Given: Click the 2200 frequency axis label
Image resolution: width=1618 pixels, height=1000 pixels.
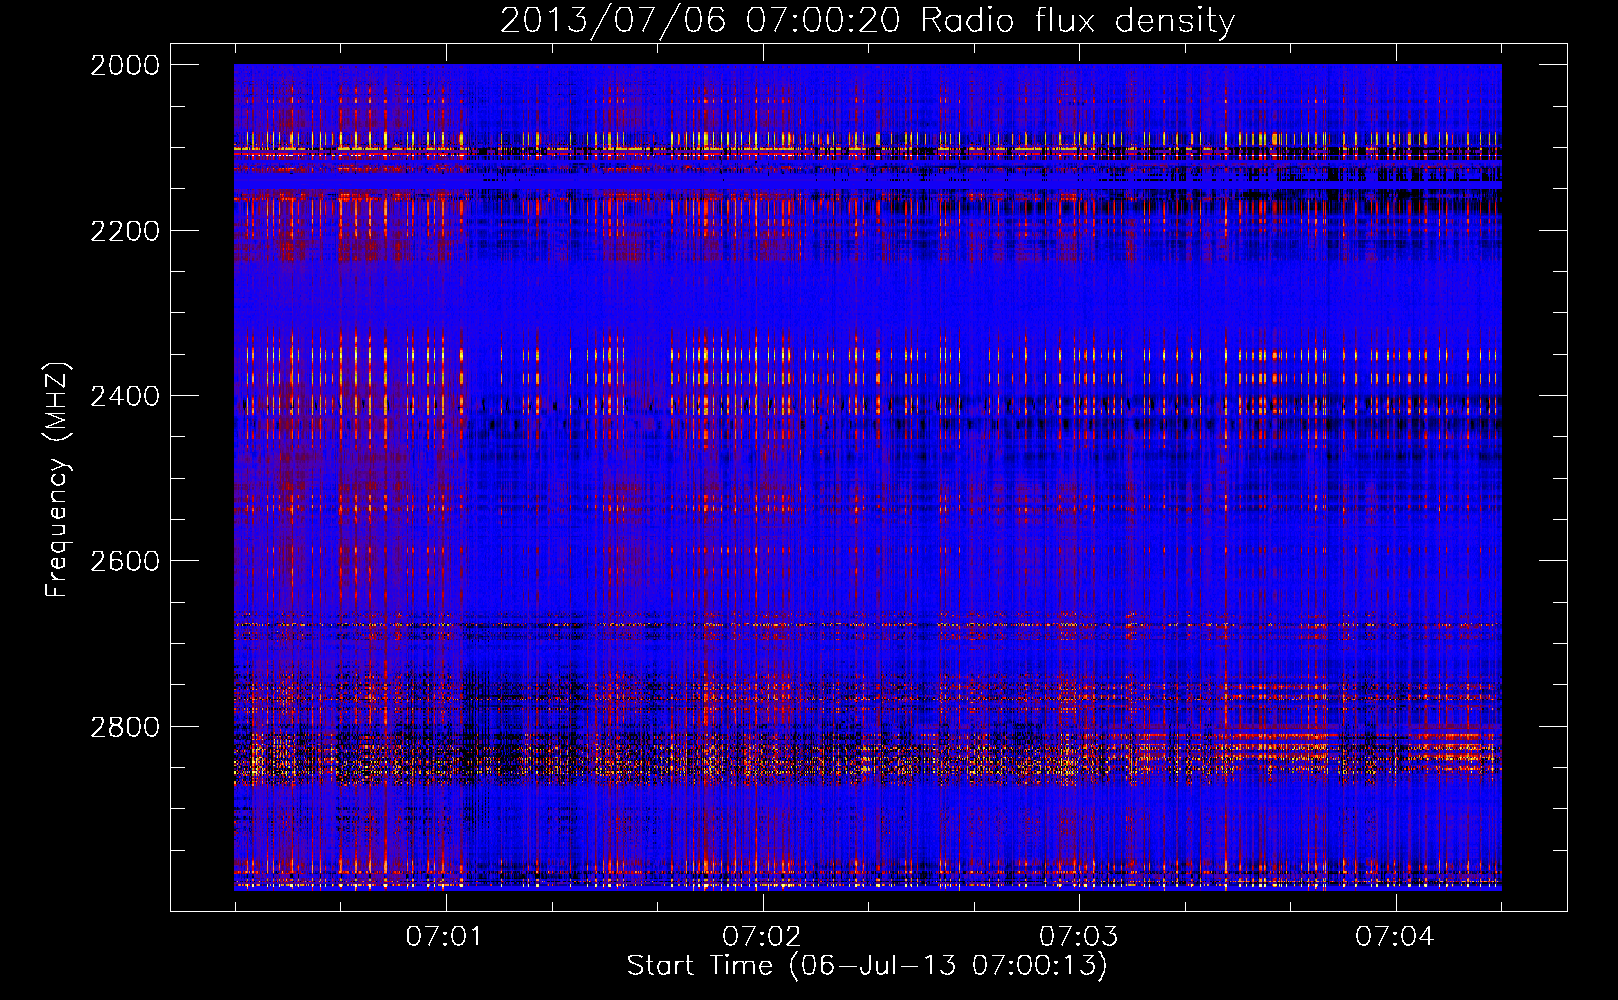Looking at the screenshot, I should pyautogui.click(x=125, y=231).
